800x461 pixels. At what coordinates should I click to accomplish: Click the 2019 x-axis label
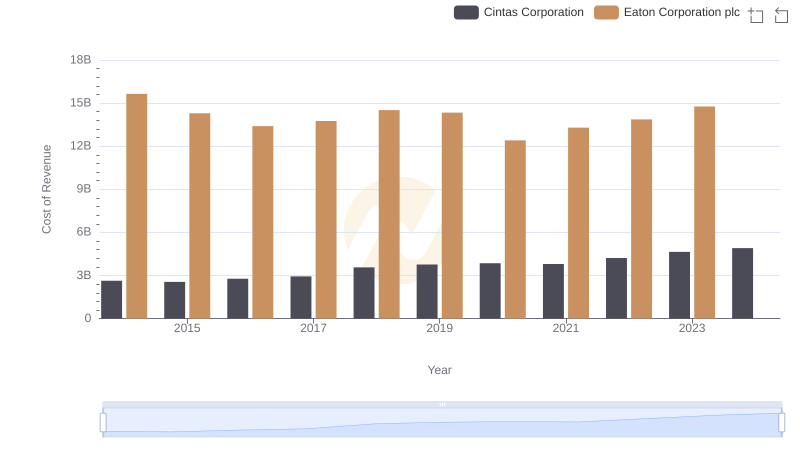pos(439,328)
